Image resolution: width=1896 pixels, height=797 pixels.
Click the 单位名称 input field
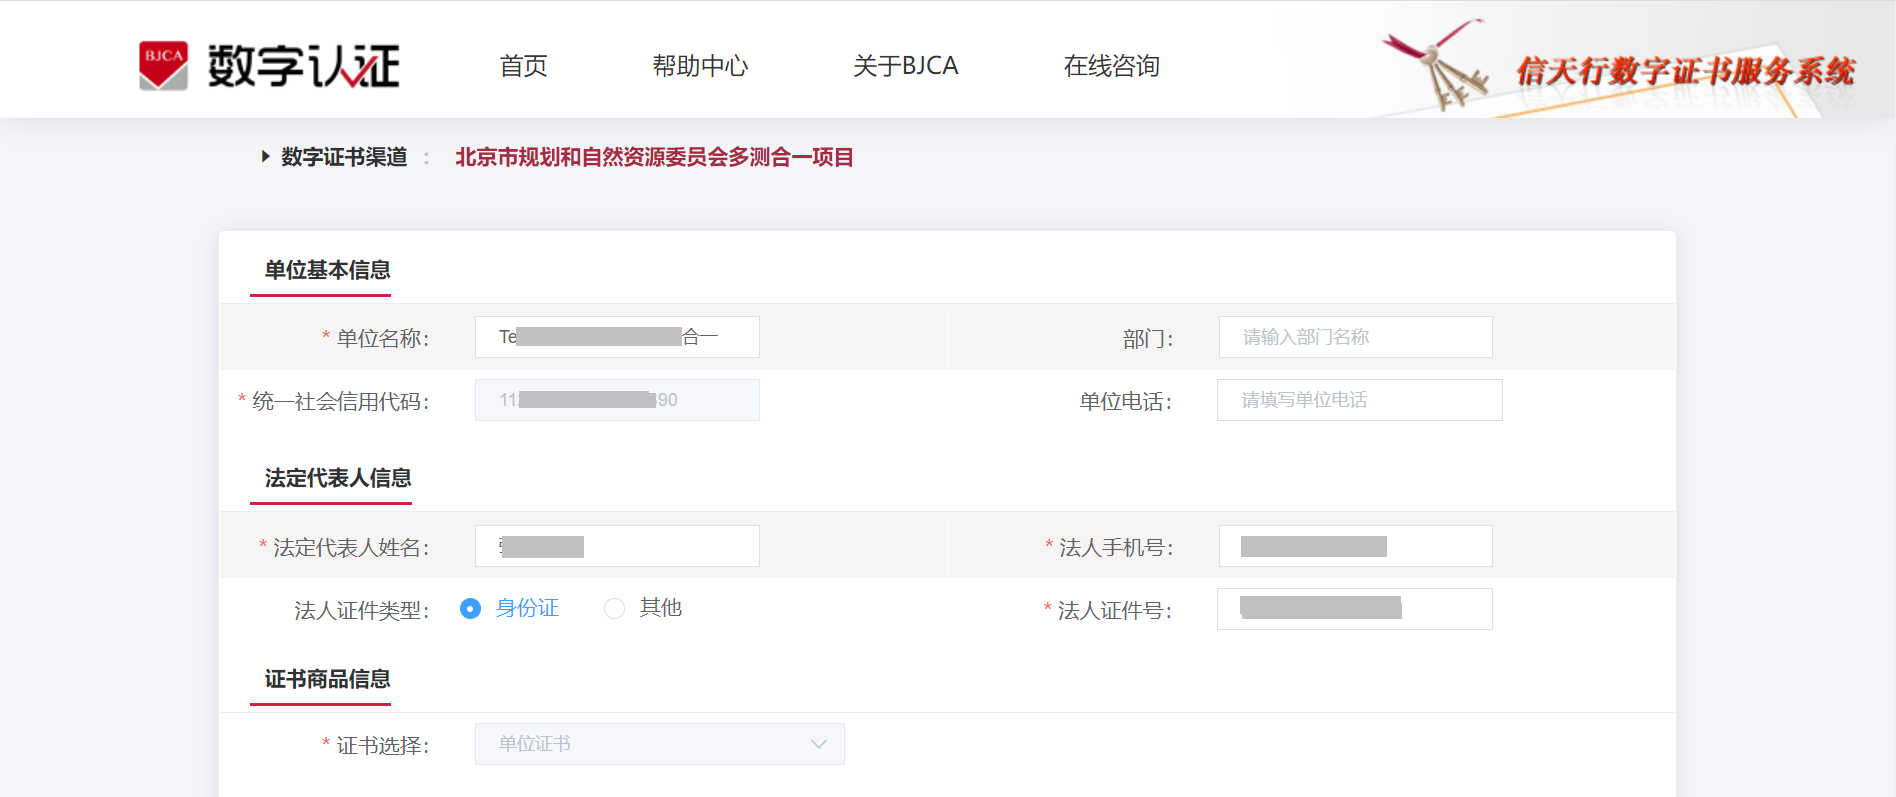pyautogui.click(x=617, y=337)
